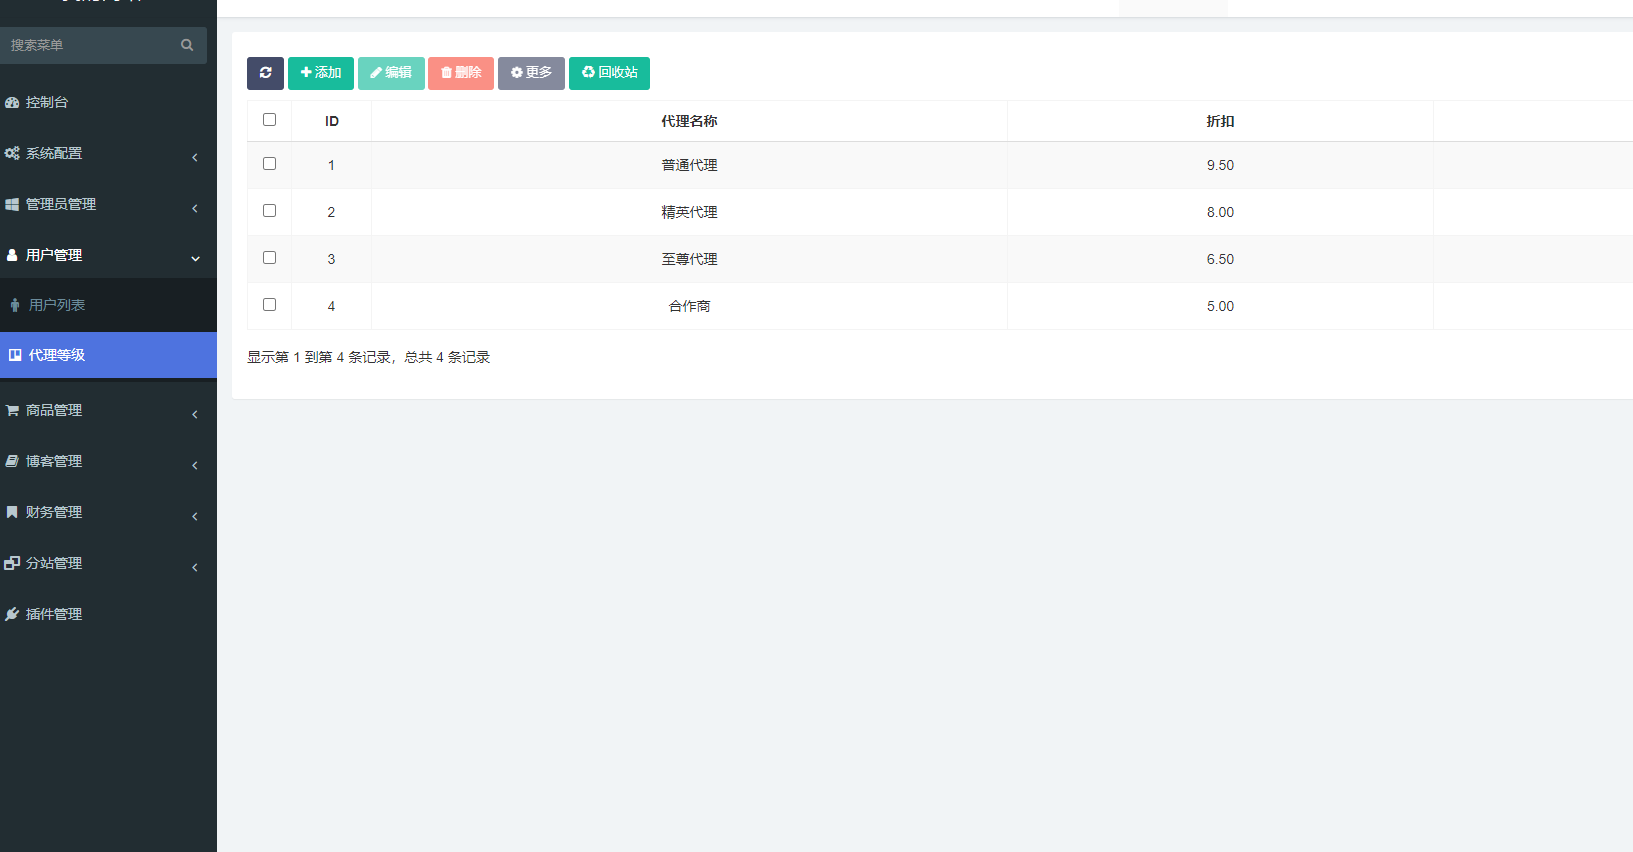Sort table by the 折扣 column header
This screenshot has width=1633, height=852.
click(x=1220, y=121)
